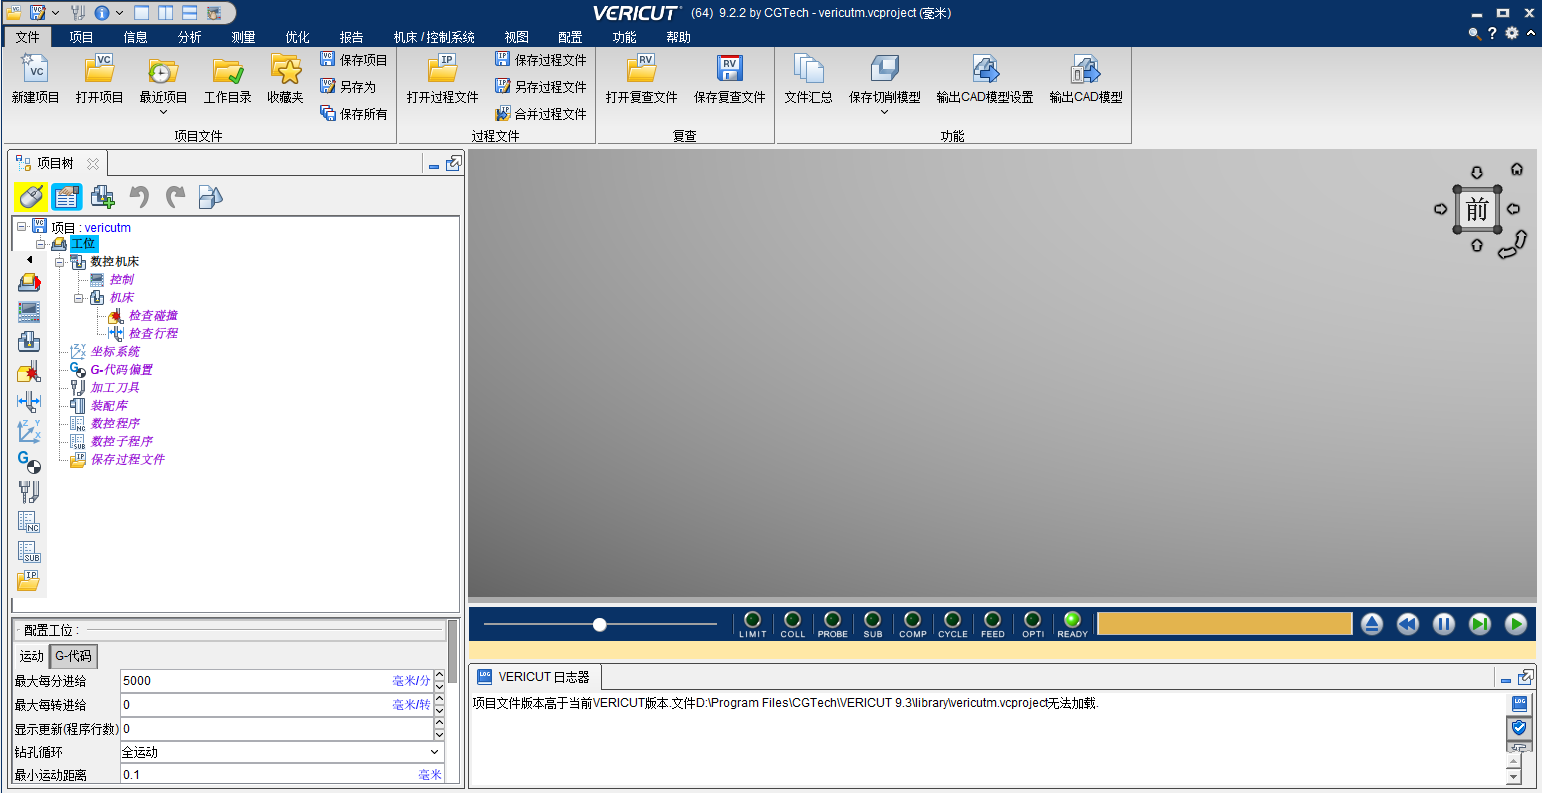
Task: Toggle the SUB status light
Action: coord(873,620)
